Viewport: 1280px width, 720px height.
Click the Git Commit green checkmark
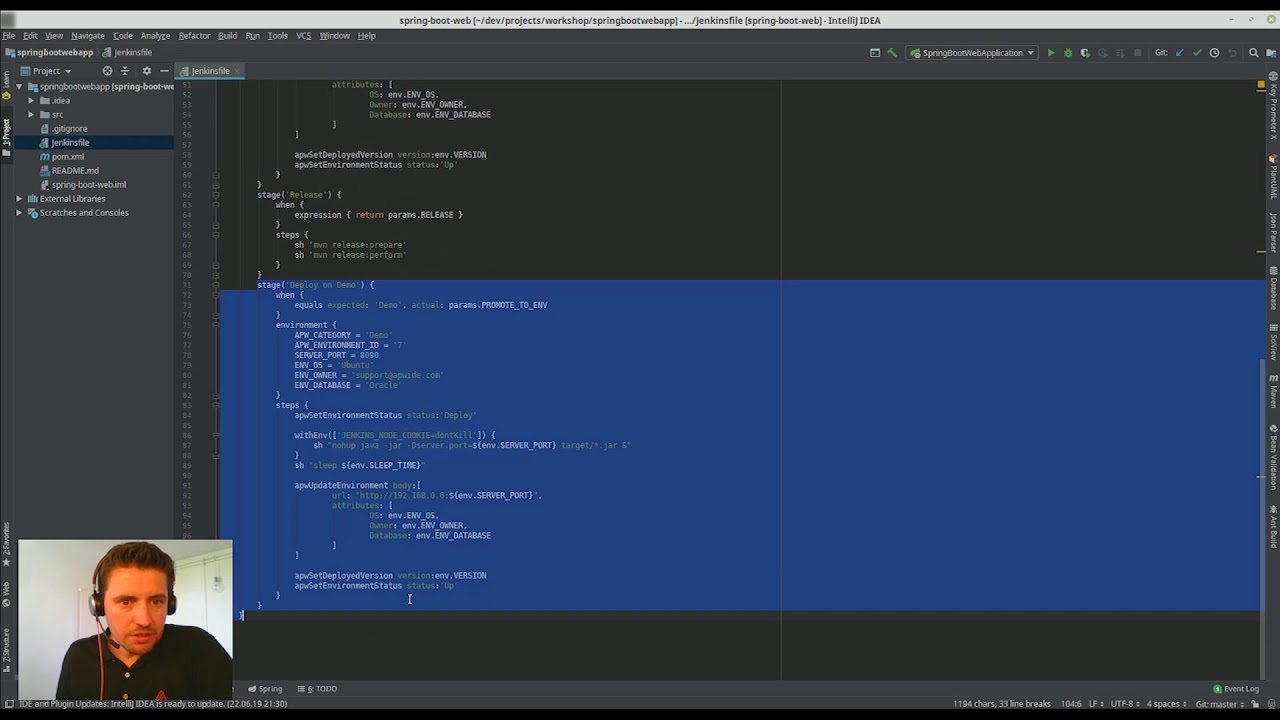click(x=1197, y=53)
